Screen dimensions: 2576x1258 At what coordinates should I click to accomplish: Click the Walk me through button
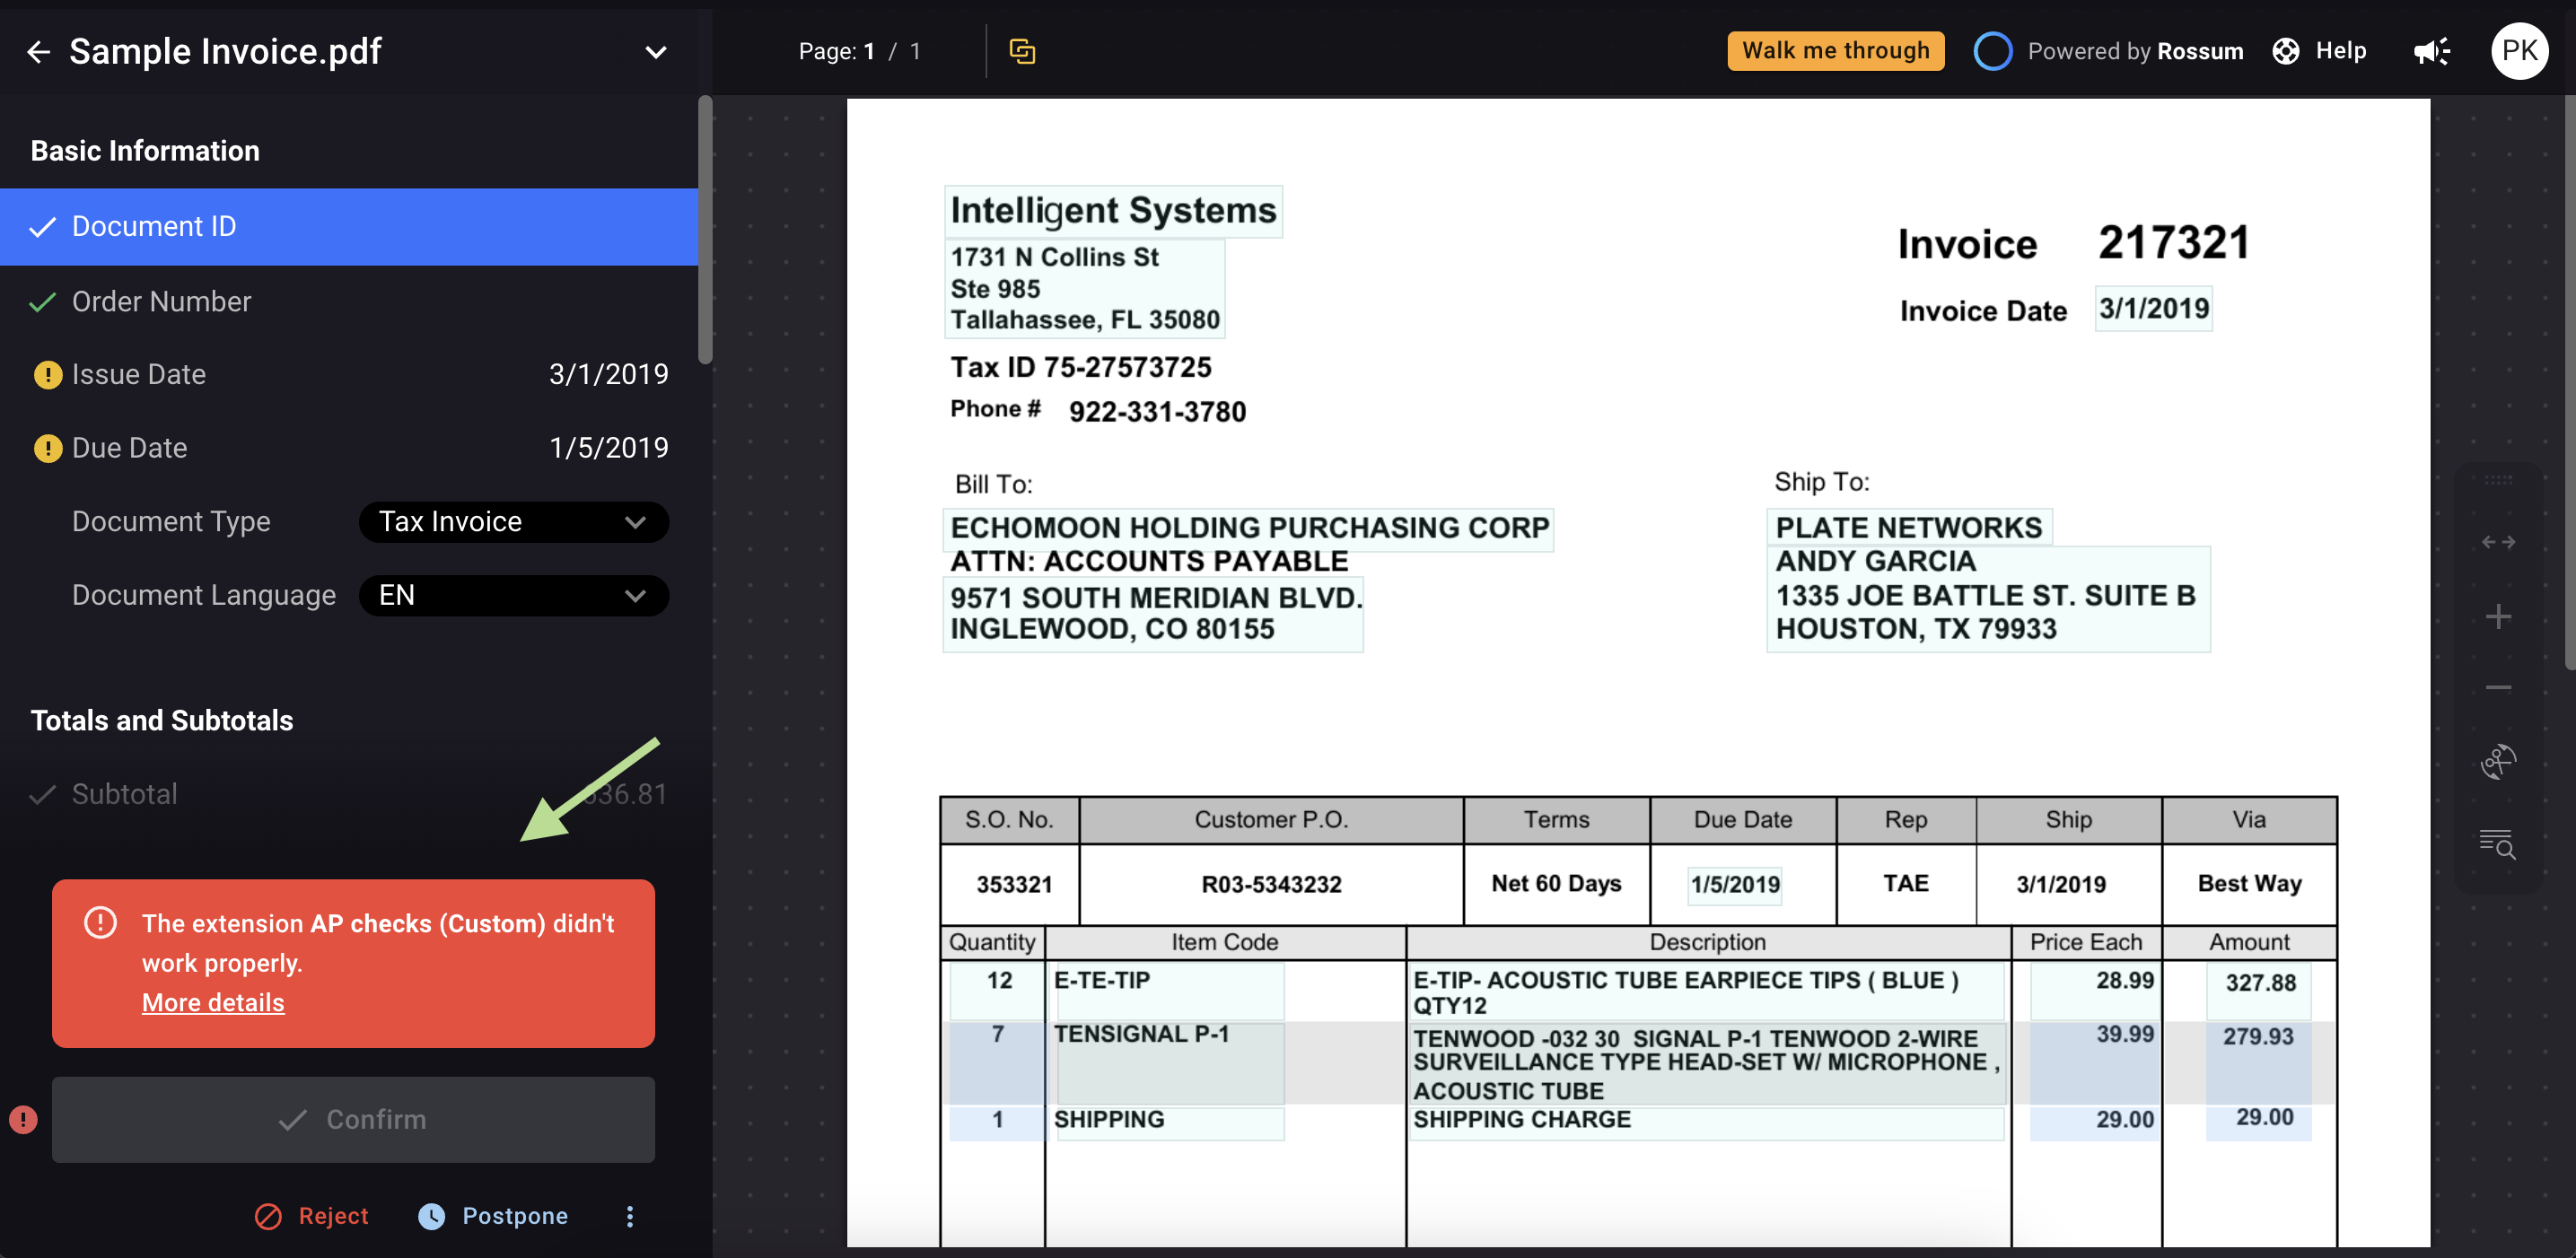[1835, 51]
